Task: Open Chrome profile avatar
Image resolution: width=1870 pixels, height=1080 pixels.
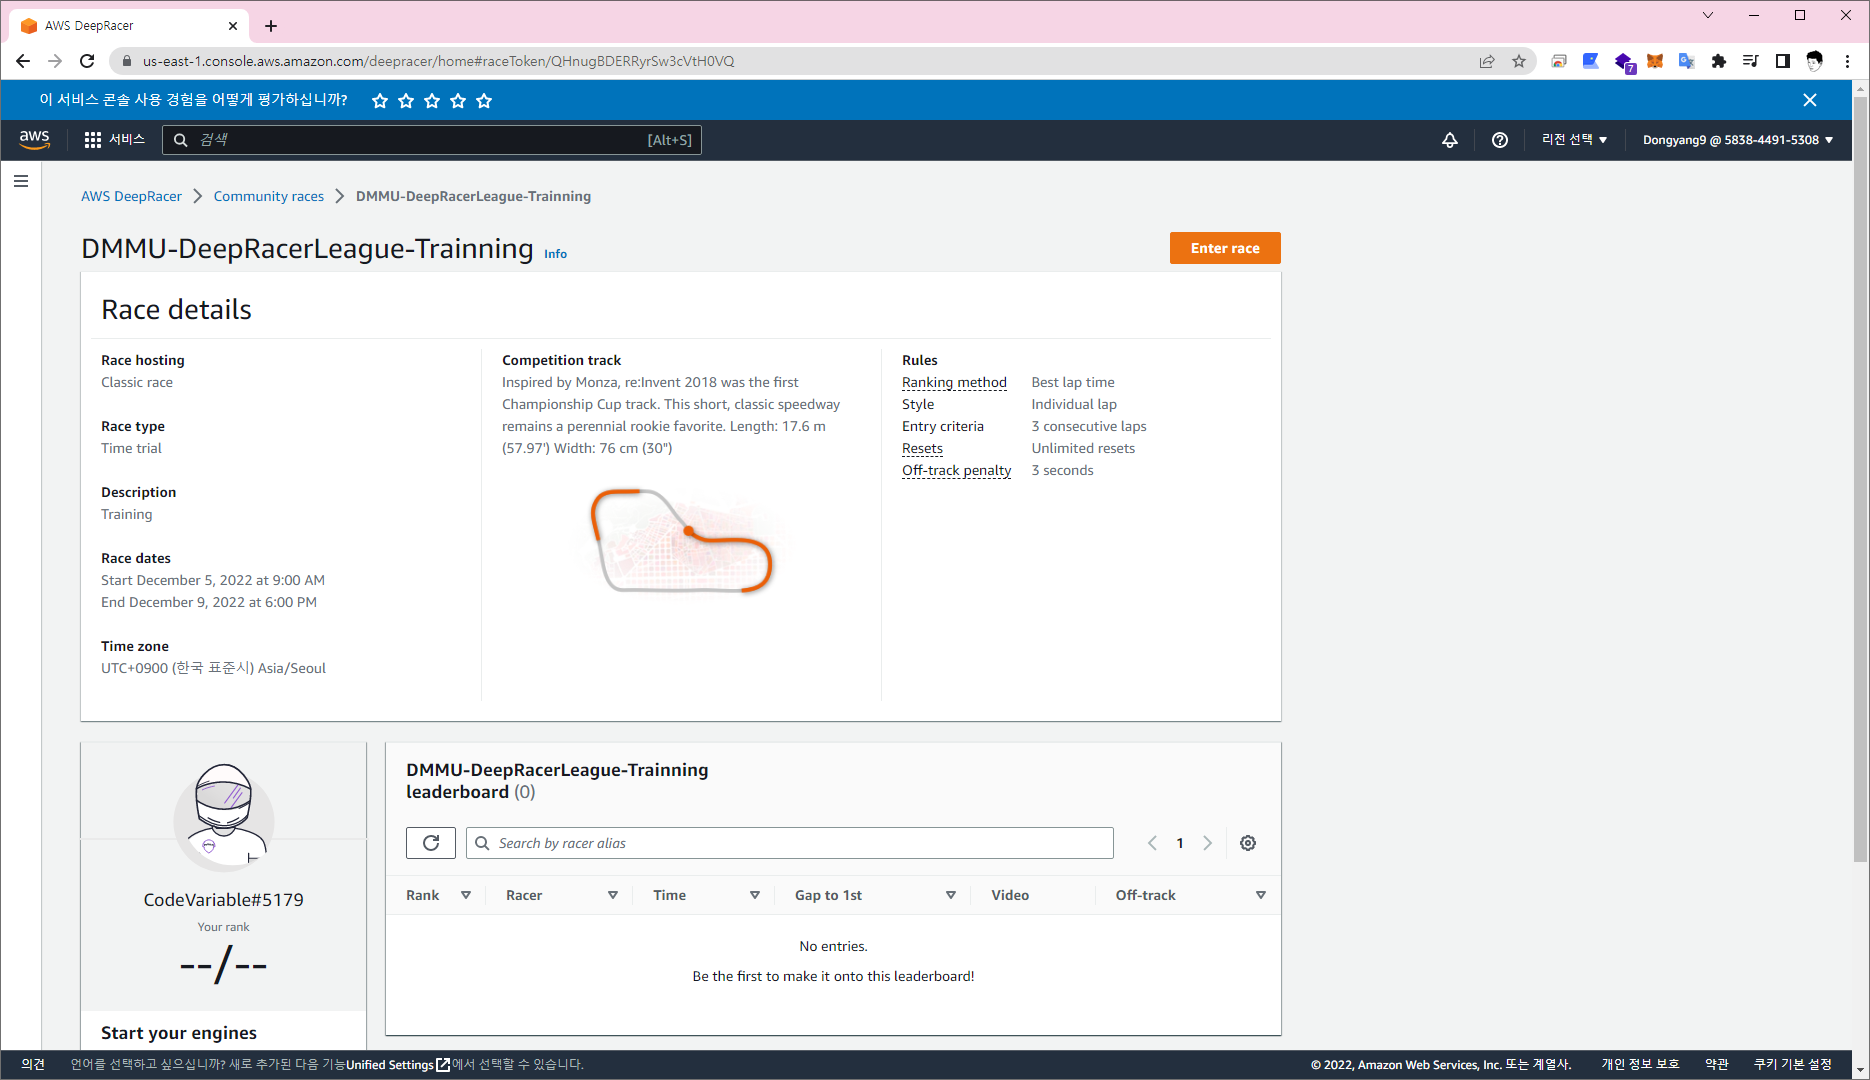Action: pos(1815,61)
